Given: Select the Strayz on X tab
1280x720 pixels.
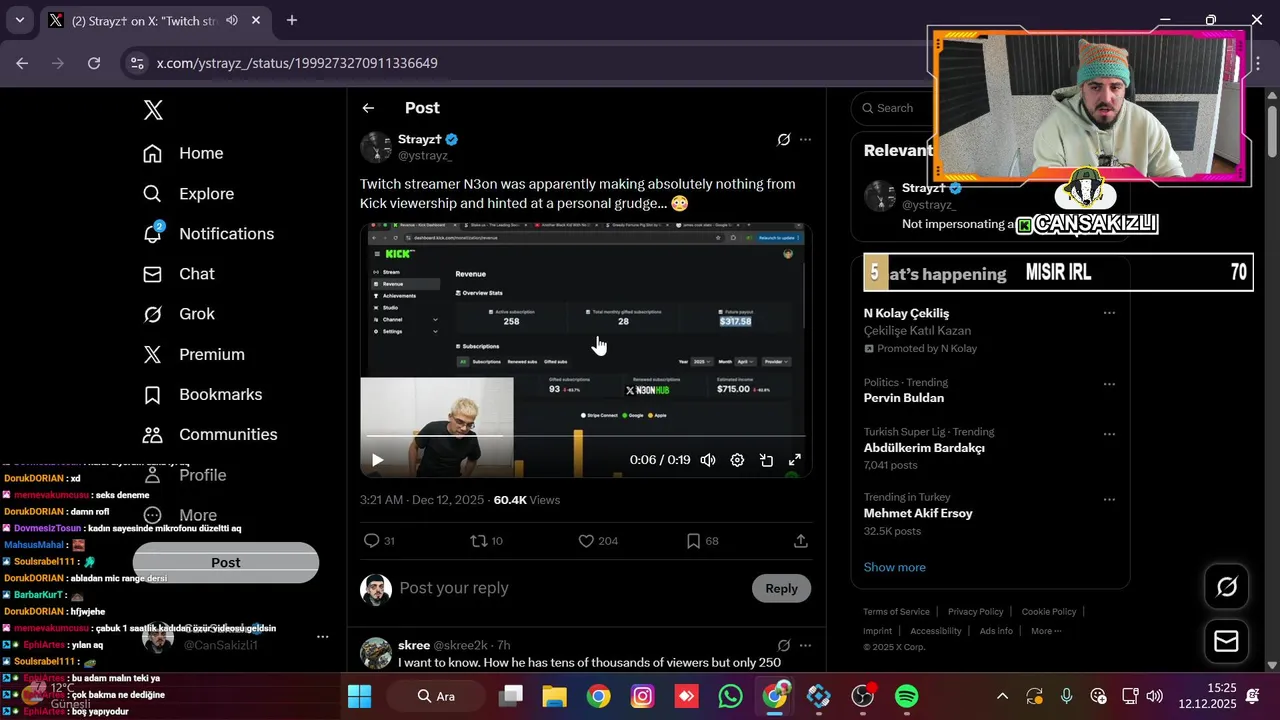Looking at the screenshot, I should [155, 20].
